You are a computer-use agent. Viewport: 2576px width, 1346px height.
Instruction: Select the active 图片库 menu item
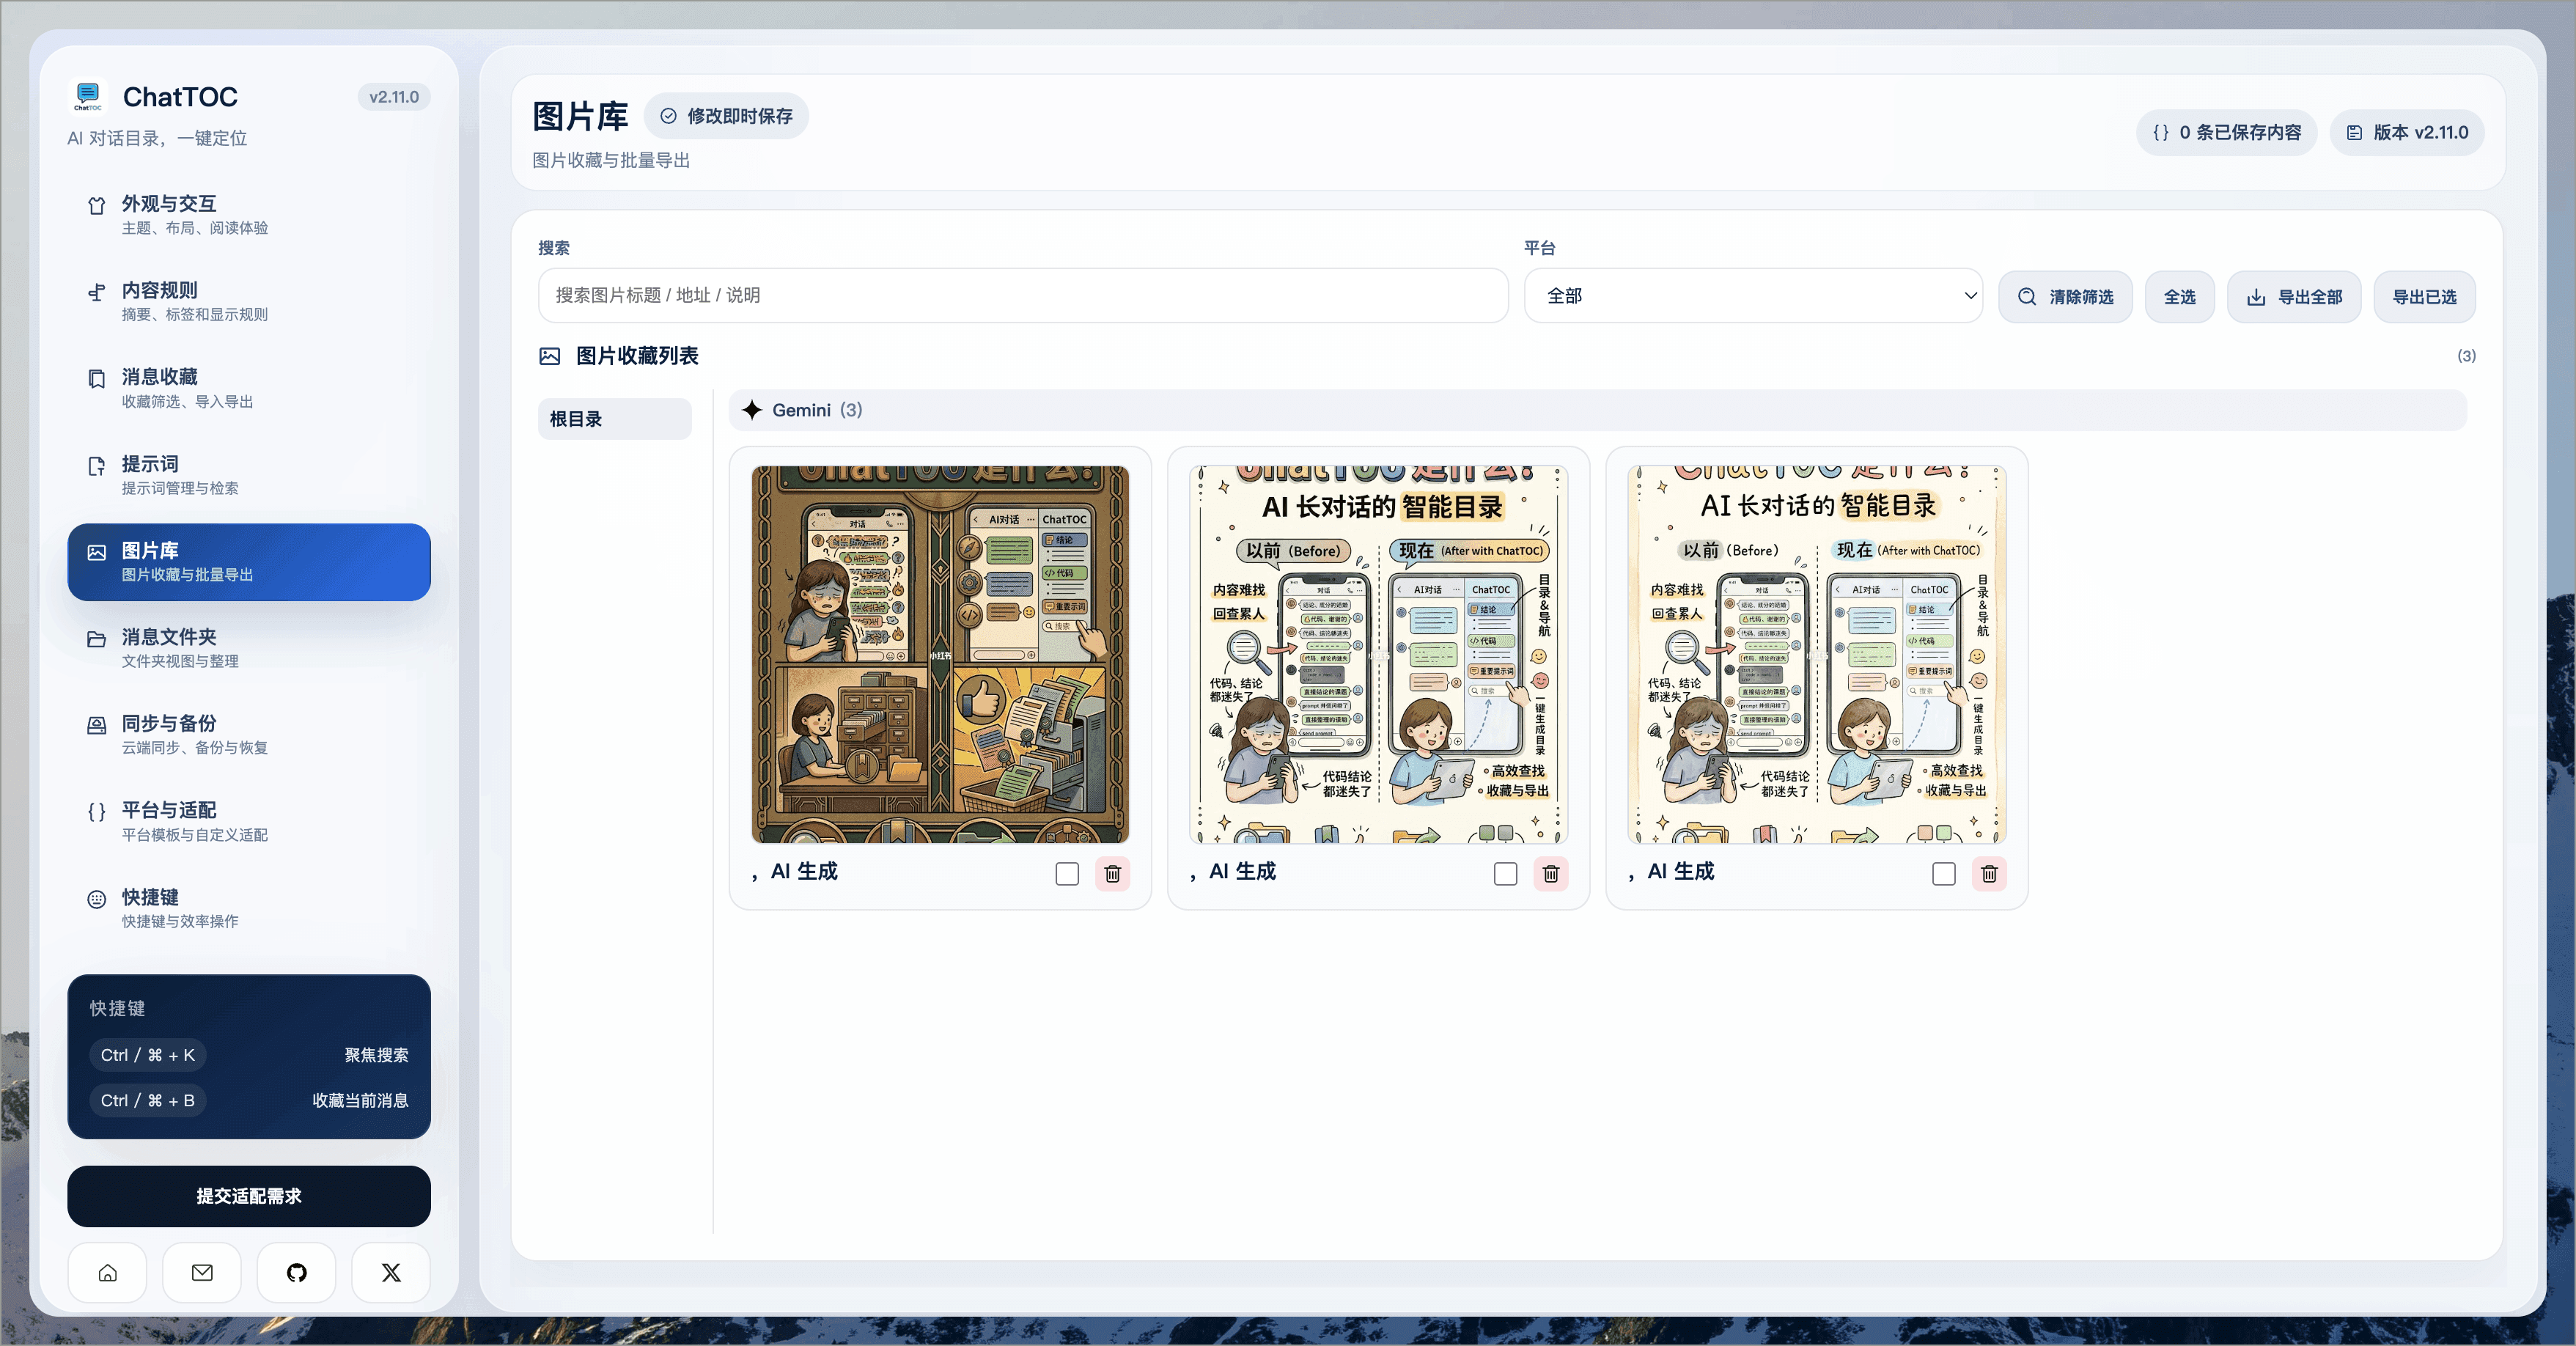click(x=249, y=562)
